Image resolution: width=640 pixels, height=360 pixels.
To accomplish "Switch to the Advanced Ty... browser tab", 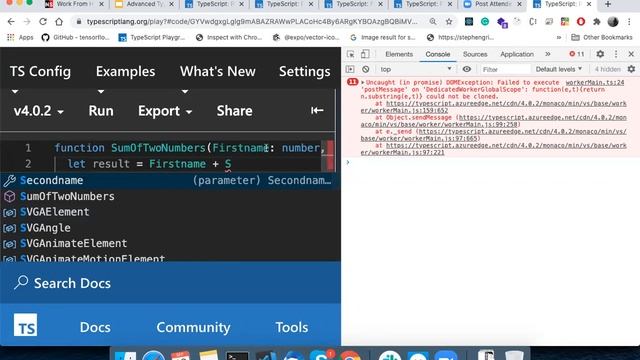I will tap(144, 4).
